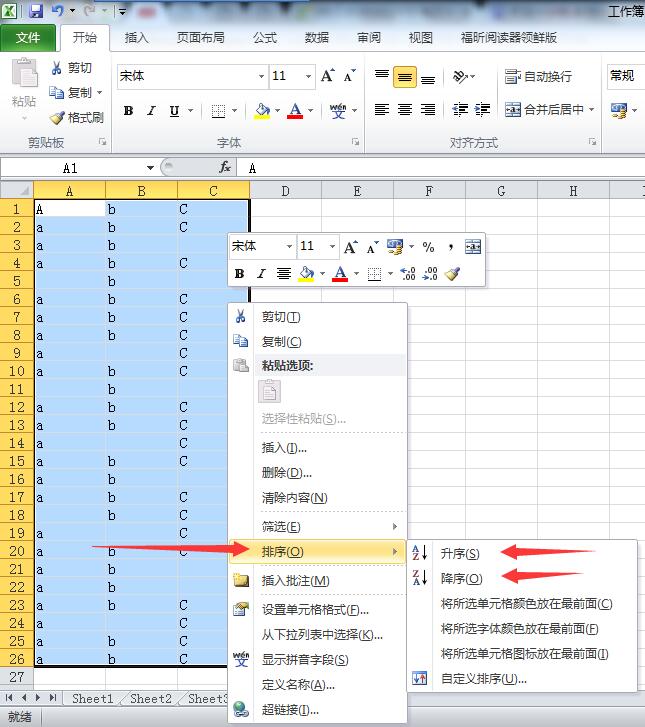The height and width of the screenshot is (727, 645).
Task: Choose 设置单元格格式(F)... in context menu
Action: click(x=318, y=610)
